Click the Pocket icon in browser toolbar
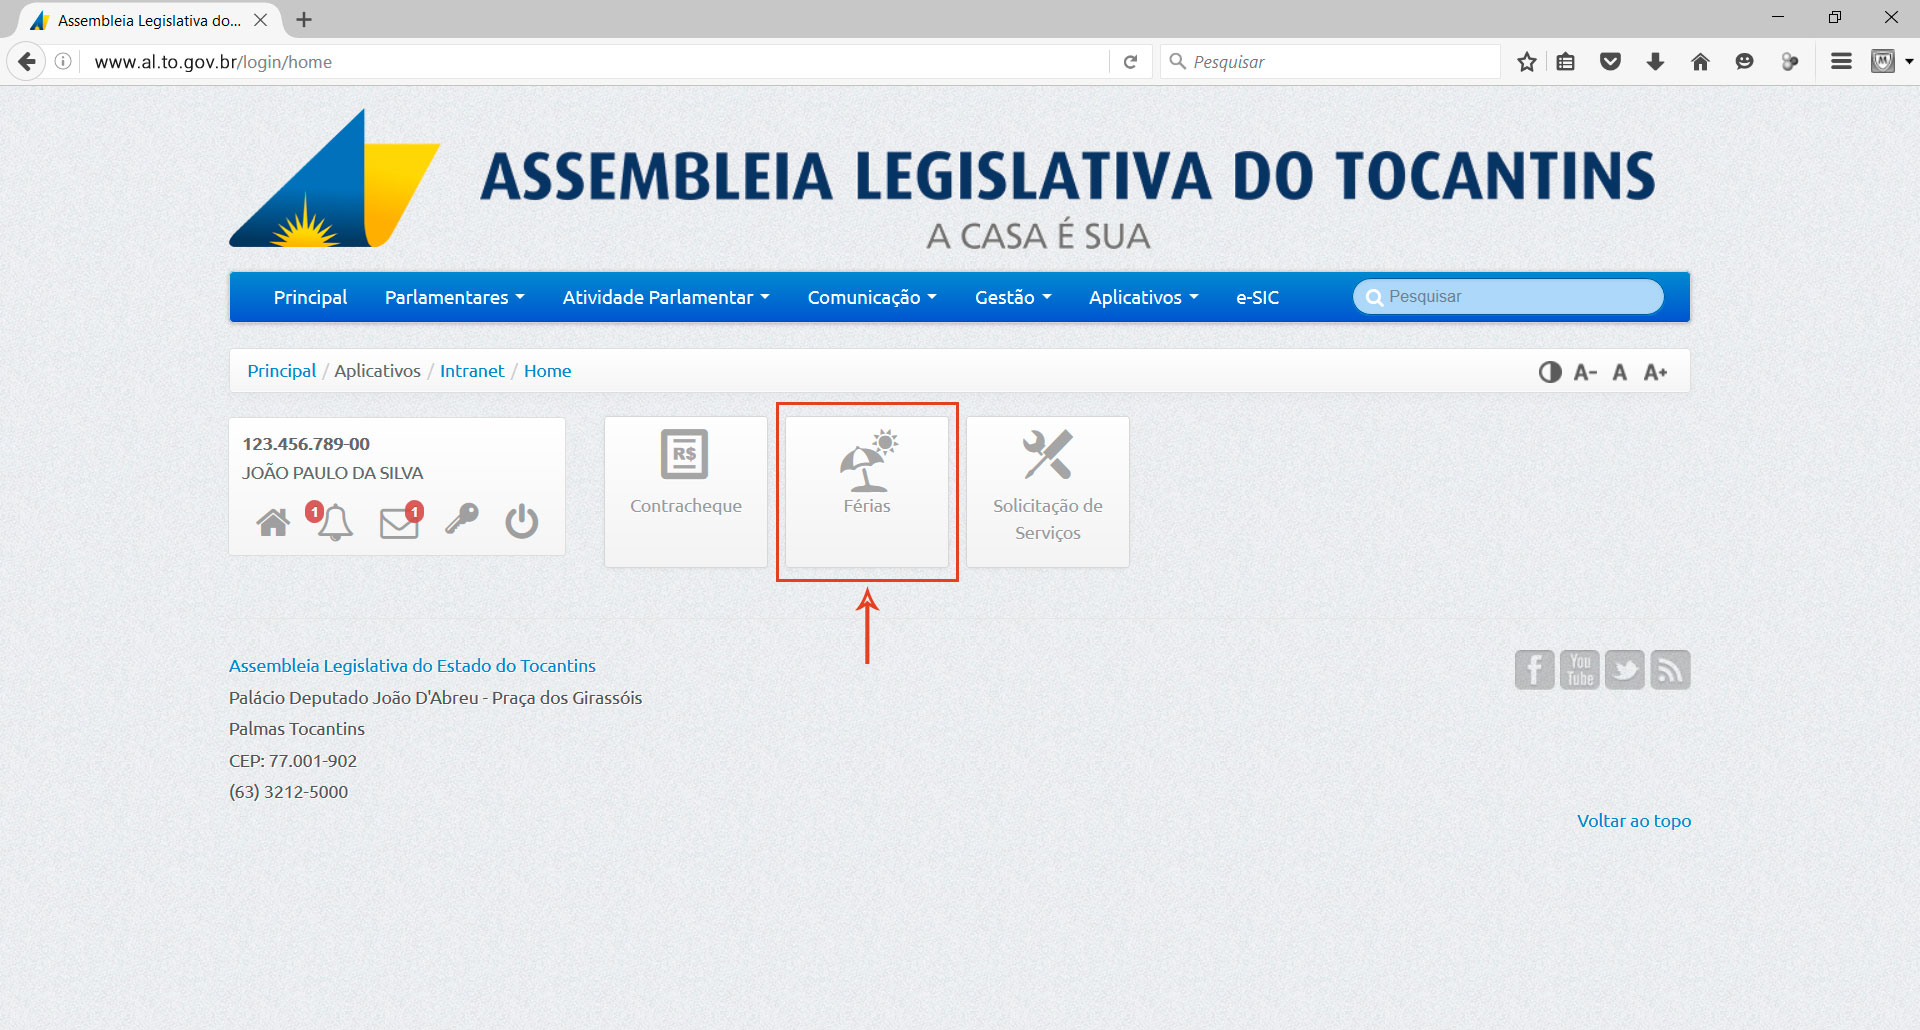This screenshot has height=1030, width=1920. tap(1610, 62)
